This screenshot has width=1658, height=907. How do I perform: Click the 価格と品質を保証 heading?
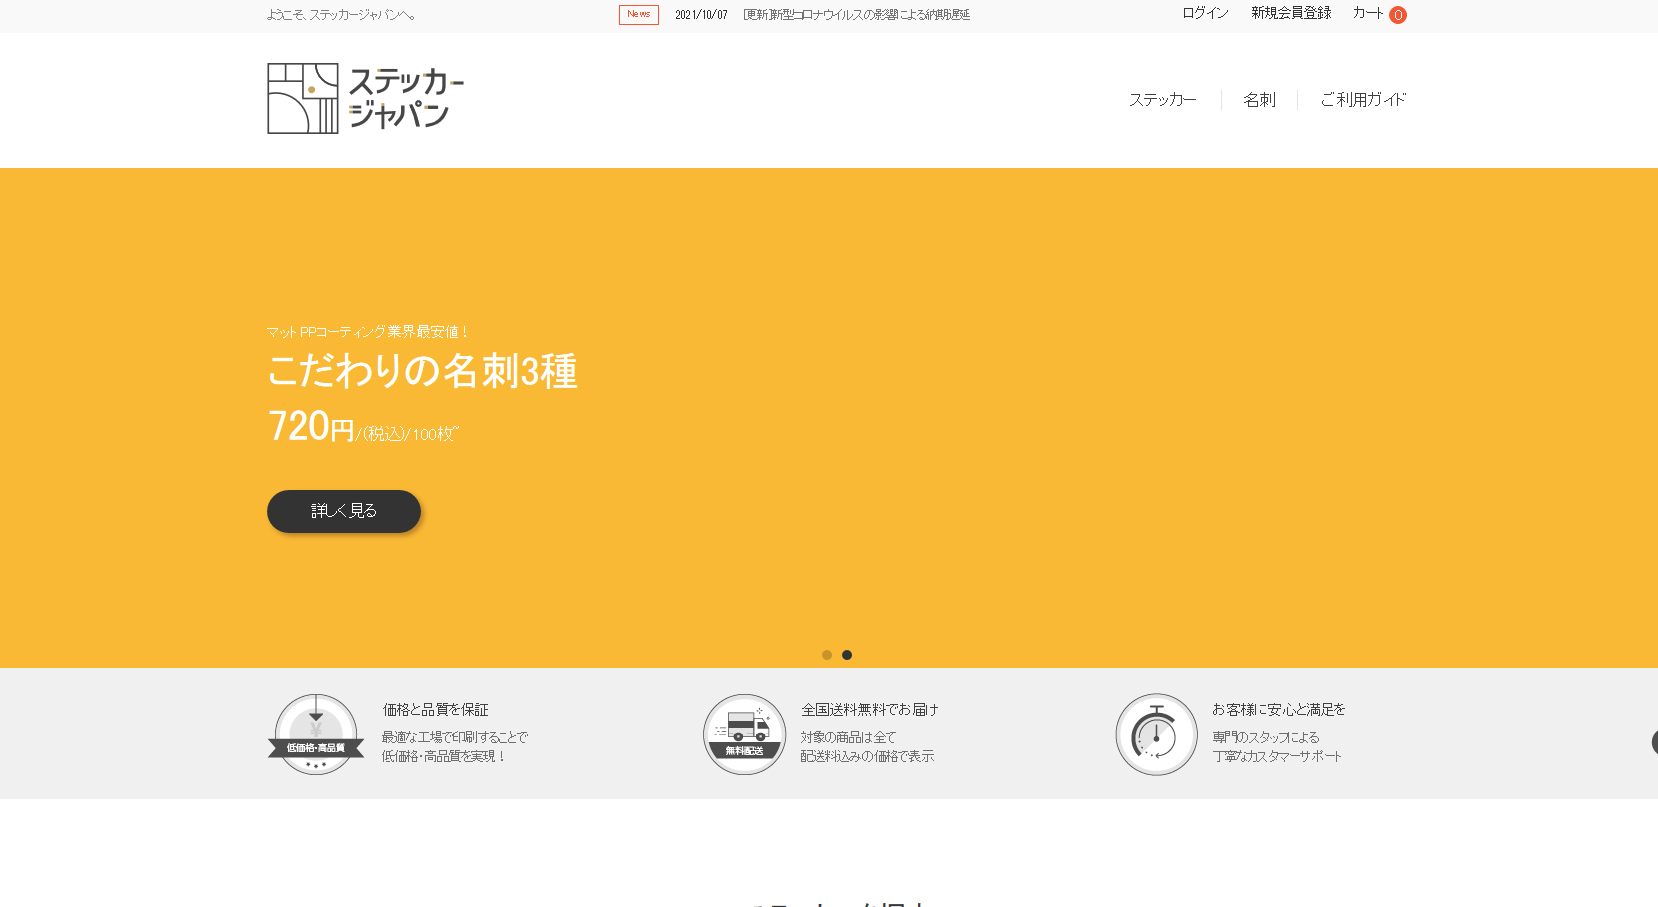pos(435,709)
